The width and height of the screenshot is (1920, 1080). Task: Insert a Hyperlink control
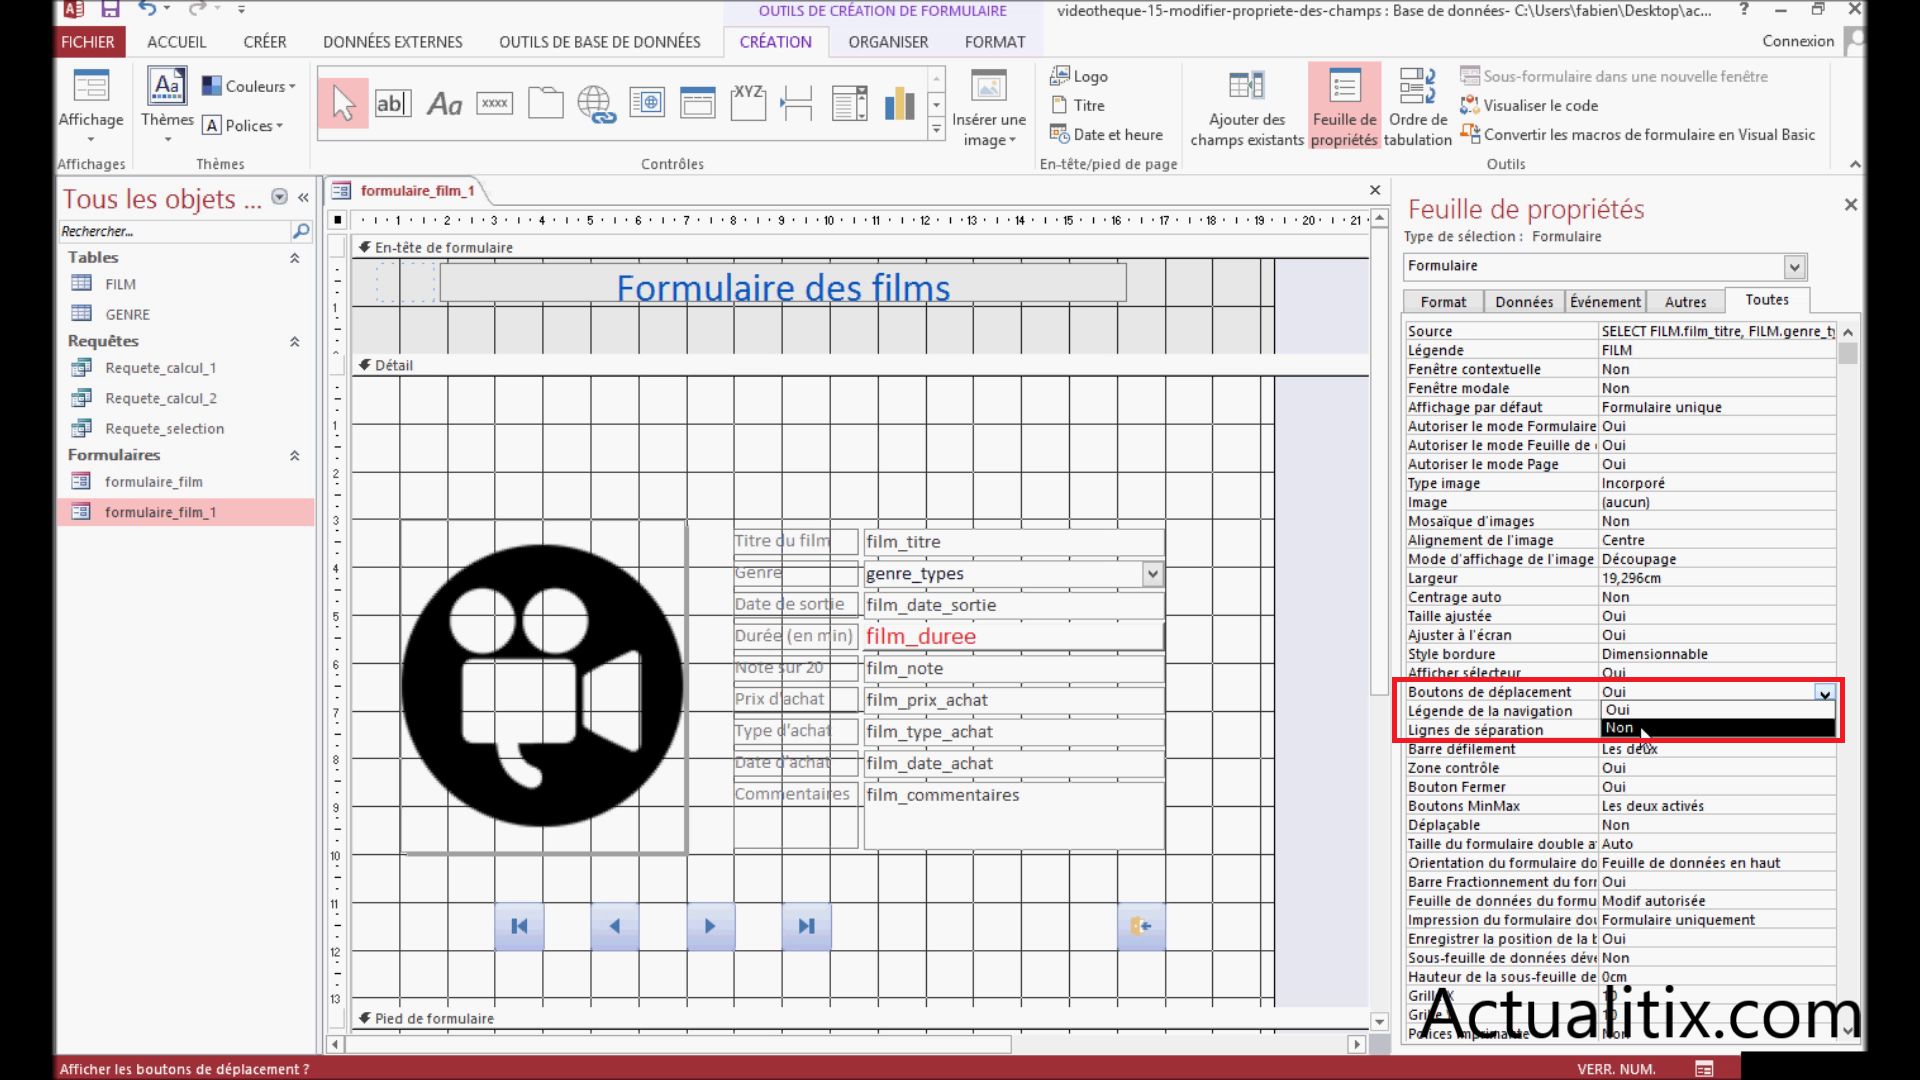[596, 103]
